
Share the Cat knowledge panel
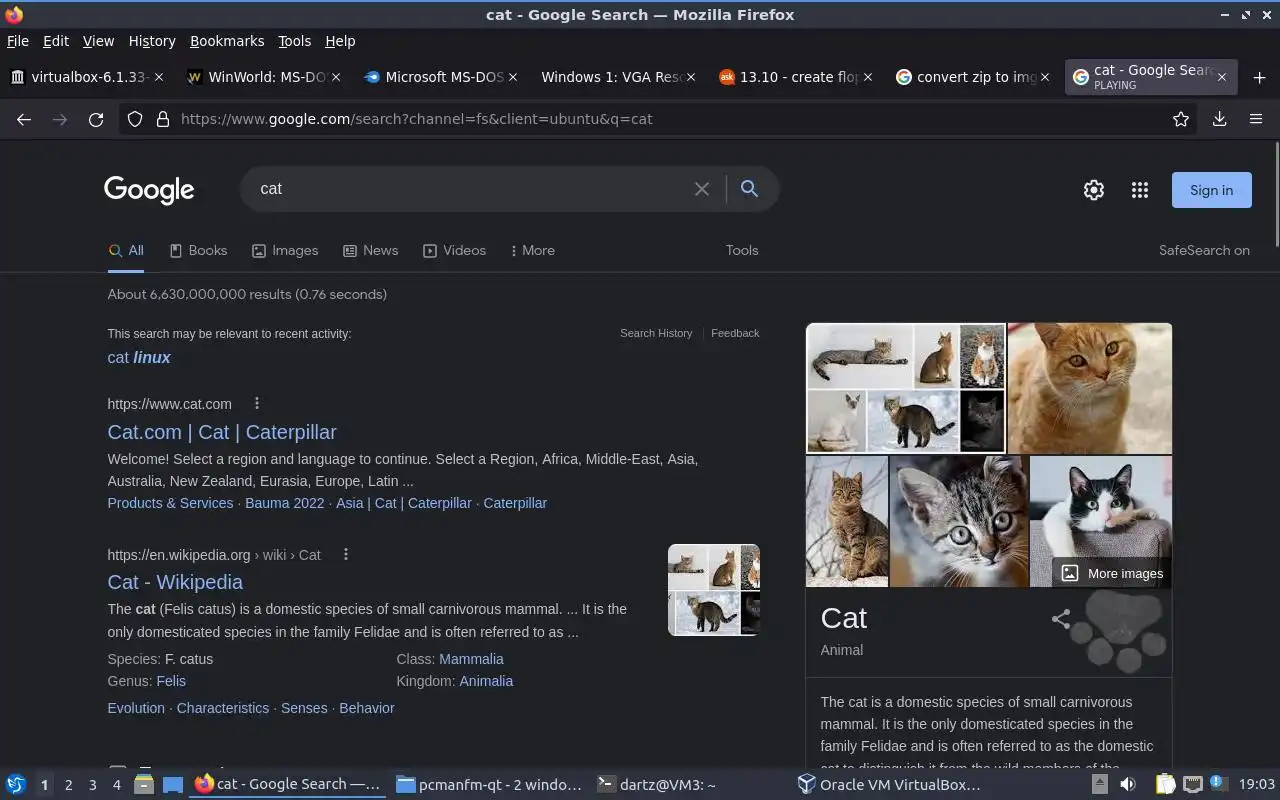tap(1061, 619)
